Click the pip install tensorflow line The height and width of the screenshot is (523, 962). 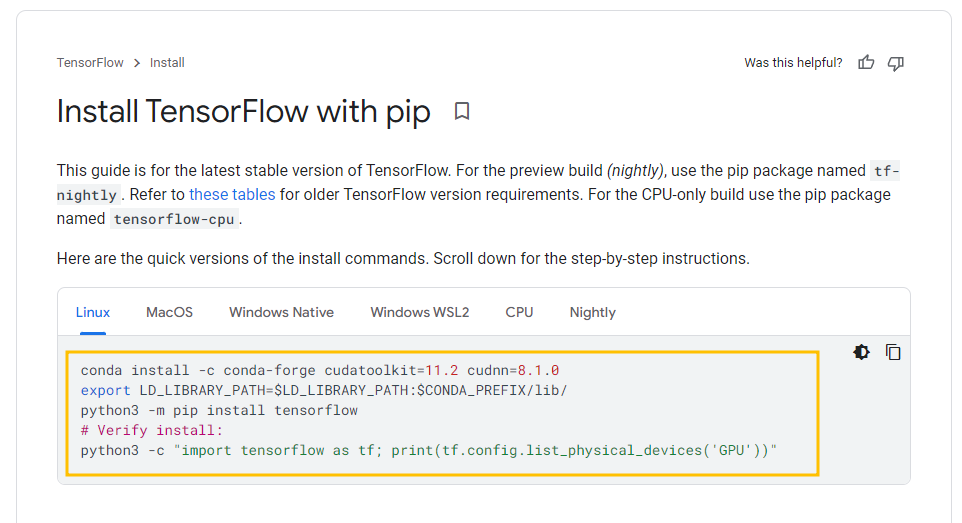tap(219, 410)
